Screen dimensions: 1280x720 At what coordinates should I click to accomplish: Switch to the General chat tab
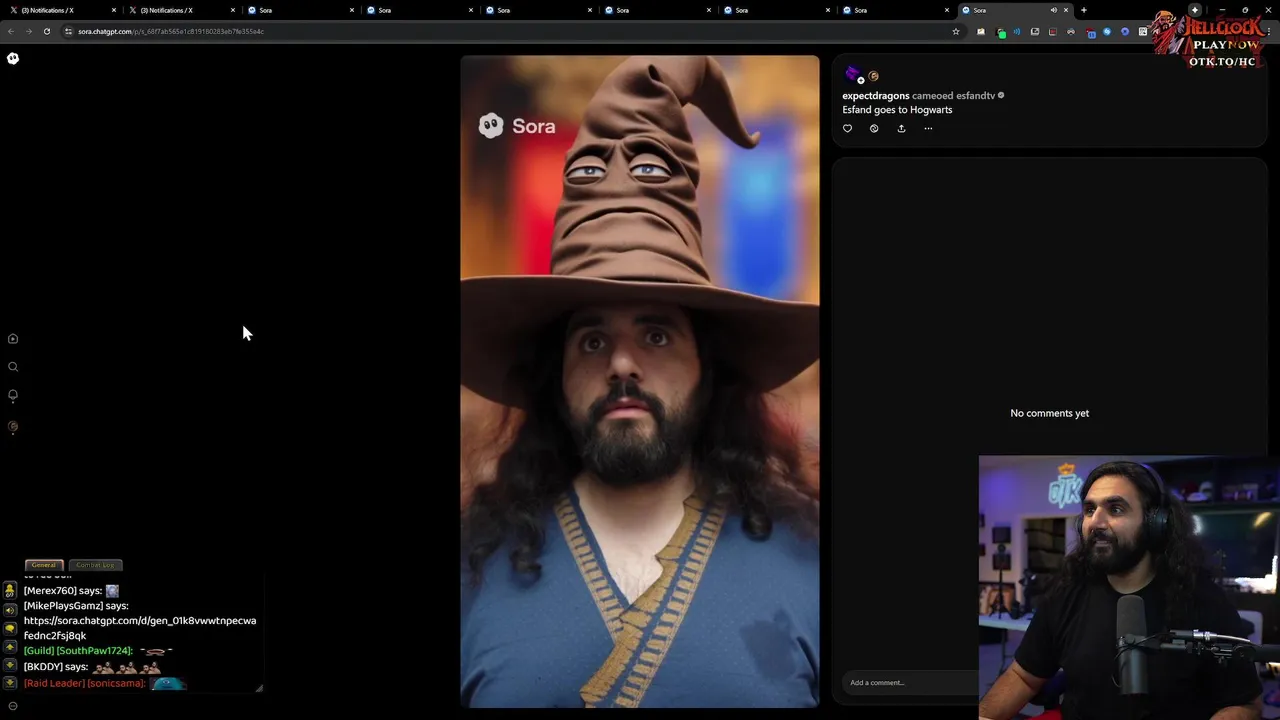coord(44,565)
